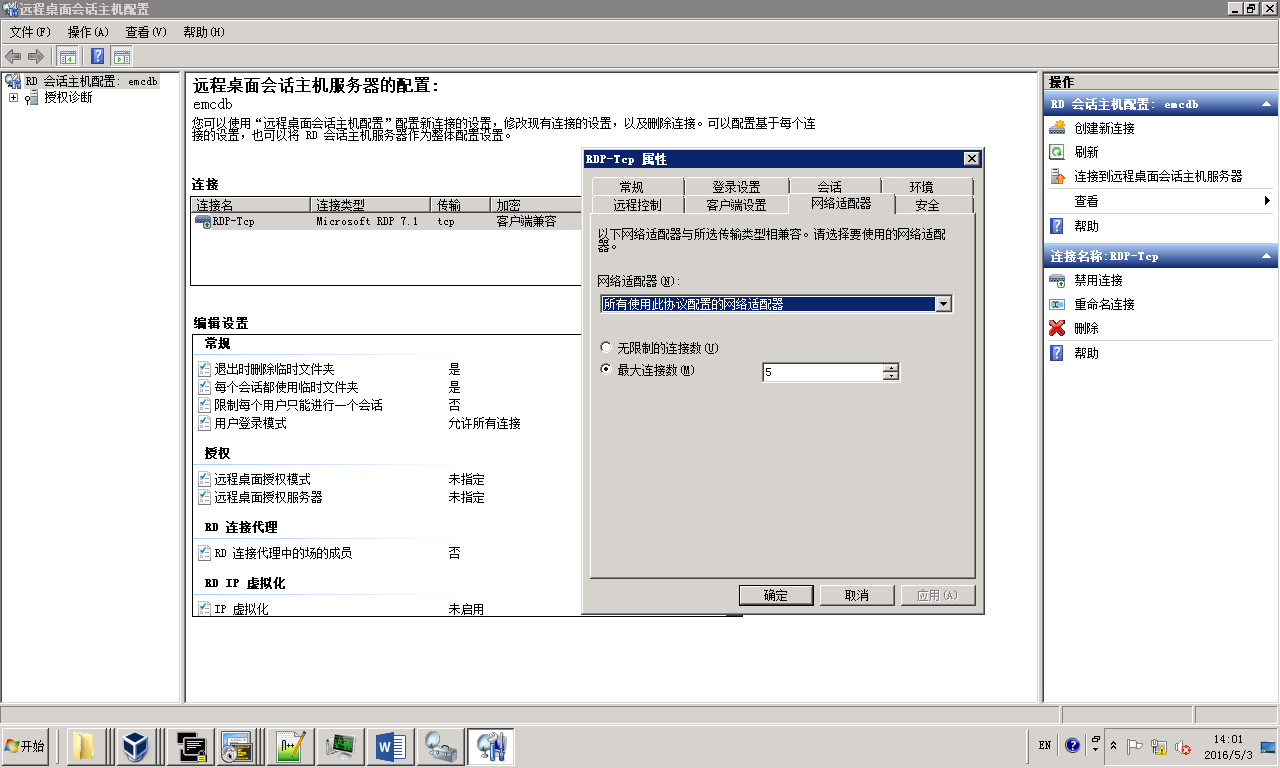The height and width of the screenshot is (768, 1280).
Task: Open Notepad++ from the taskbar
Action: (290, 746)
